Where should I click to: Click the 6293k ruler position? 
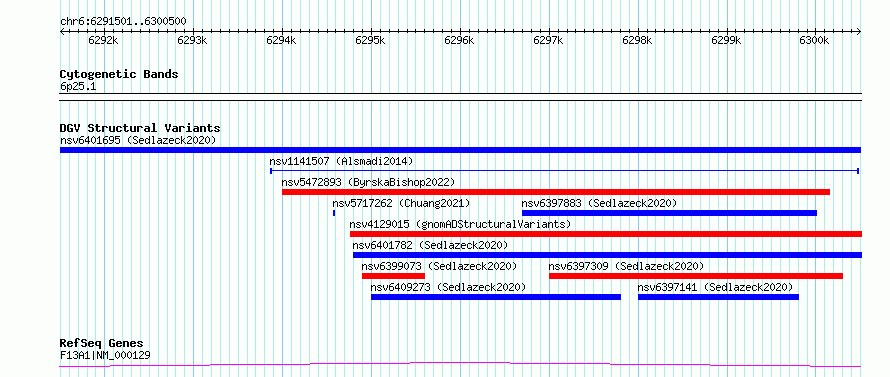(192, 40)
